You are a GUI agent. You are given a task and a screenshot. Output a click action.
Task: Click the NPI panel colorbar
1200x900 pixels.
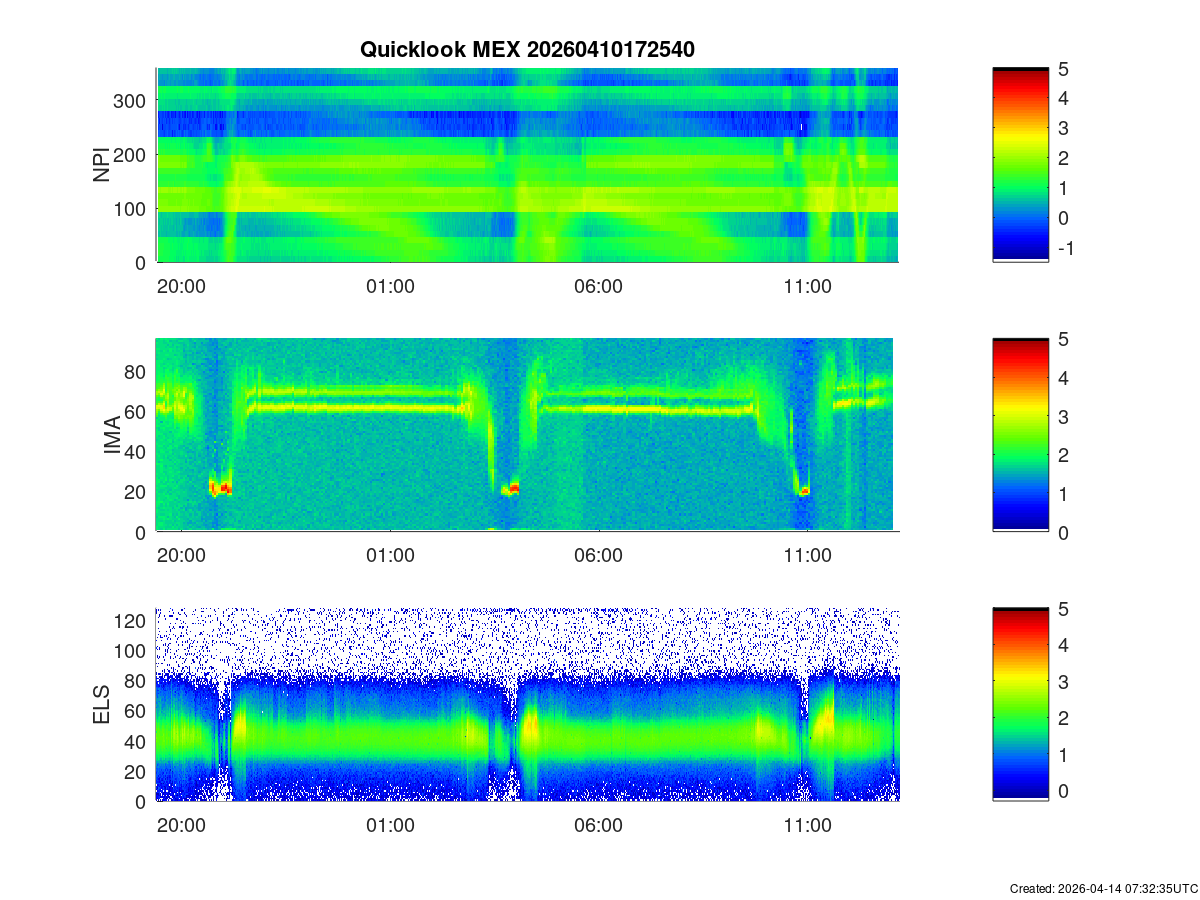coord(1020,165)
